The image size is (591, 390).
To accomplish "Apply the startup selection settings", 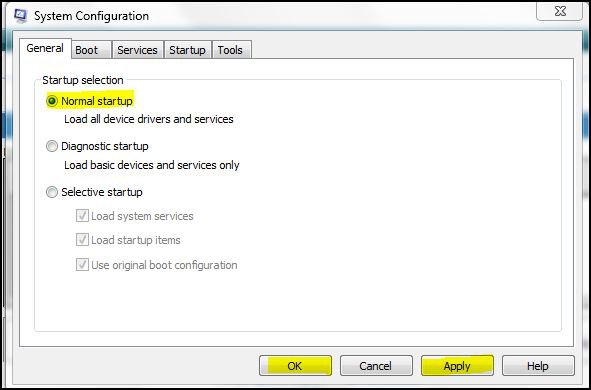I will tap(457, 366).
